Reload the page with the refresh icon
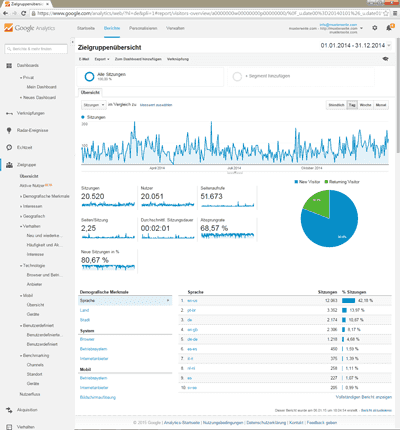Screen dimensions: 400x430 point(23,13)
